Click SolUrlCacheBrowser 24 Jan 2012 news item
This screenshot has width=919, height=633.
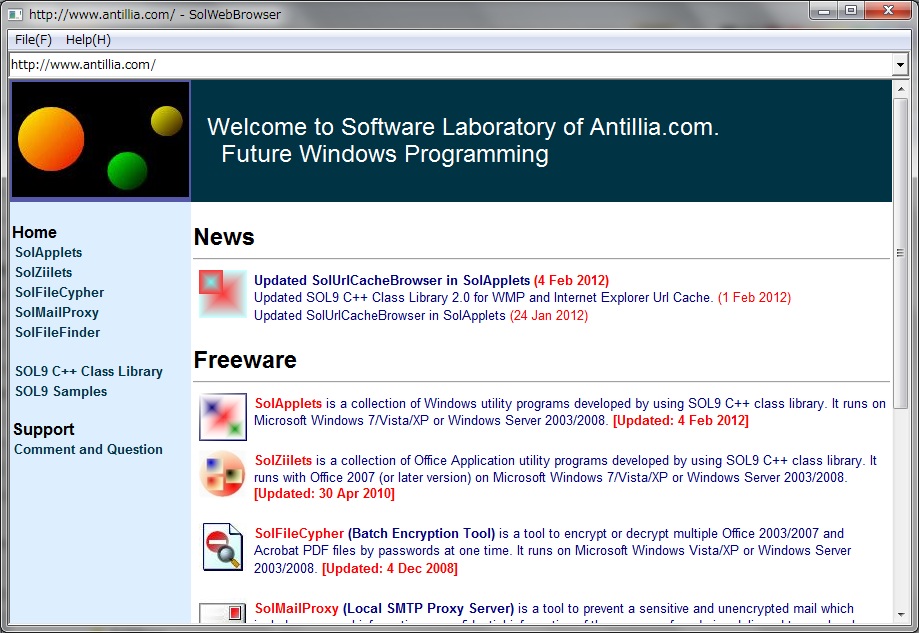421,315
